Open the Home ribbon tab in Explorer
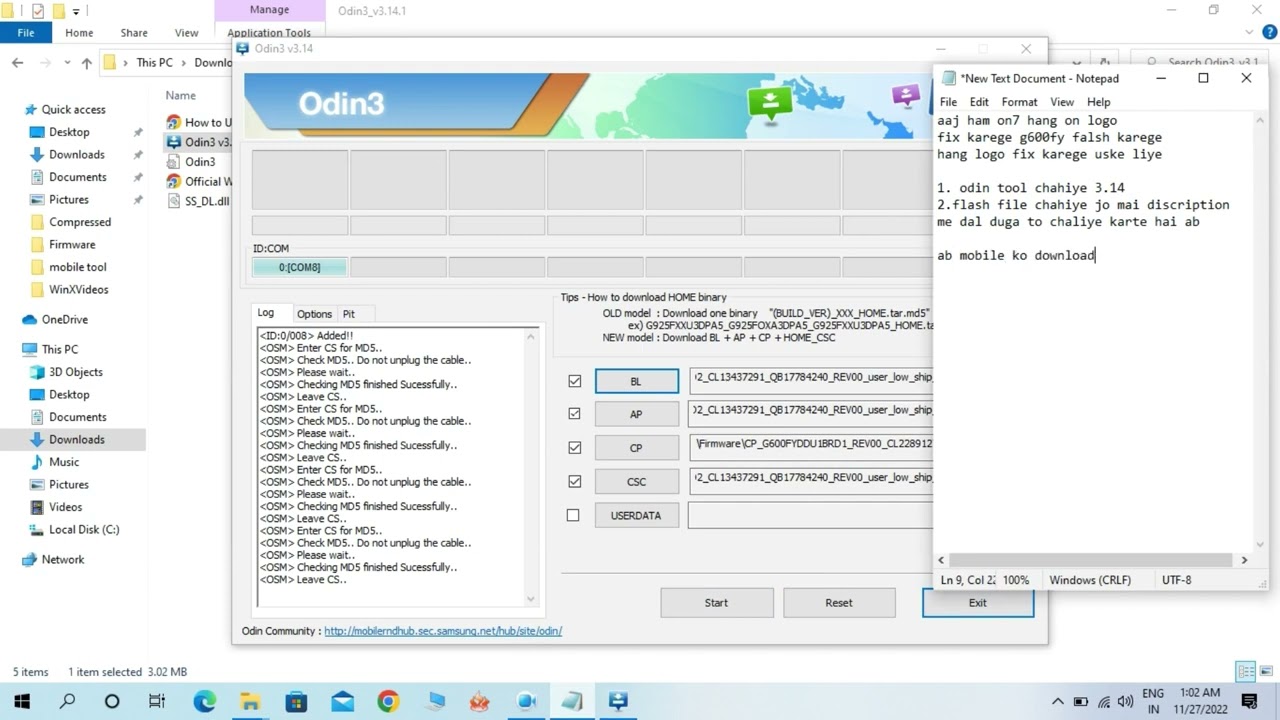1280x720 pixels. pos(79,33)
